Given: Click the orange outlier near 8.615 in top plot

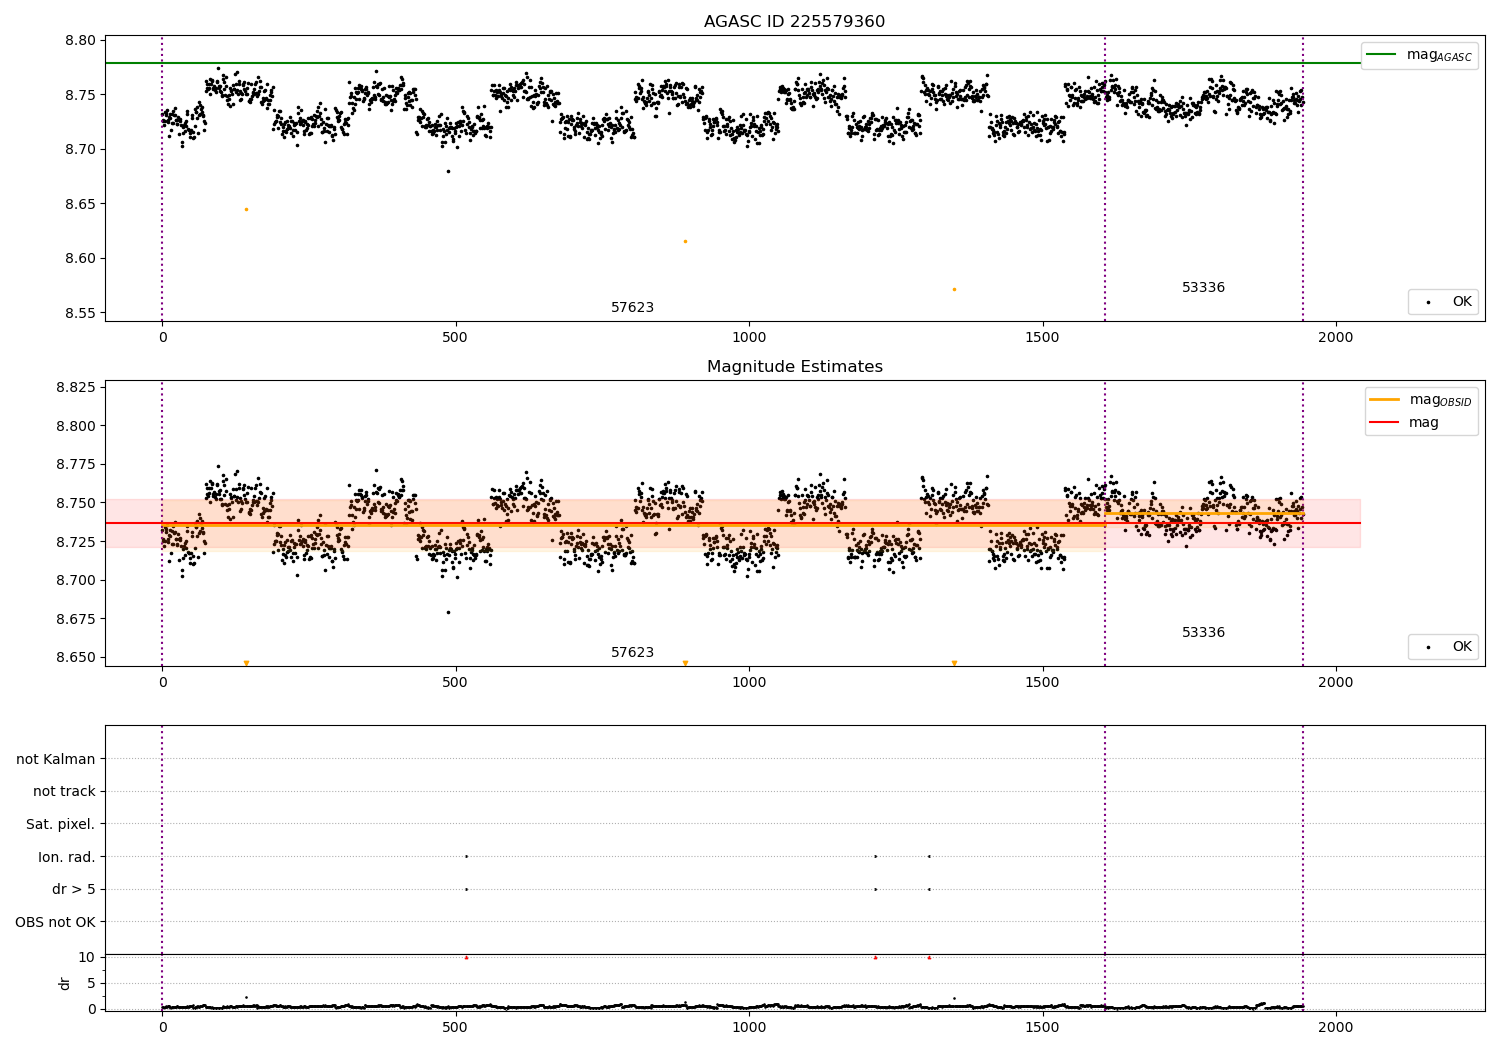Looking at the screenshot, I should tap(685, 241).
